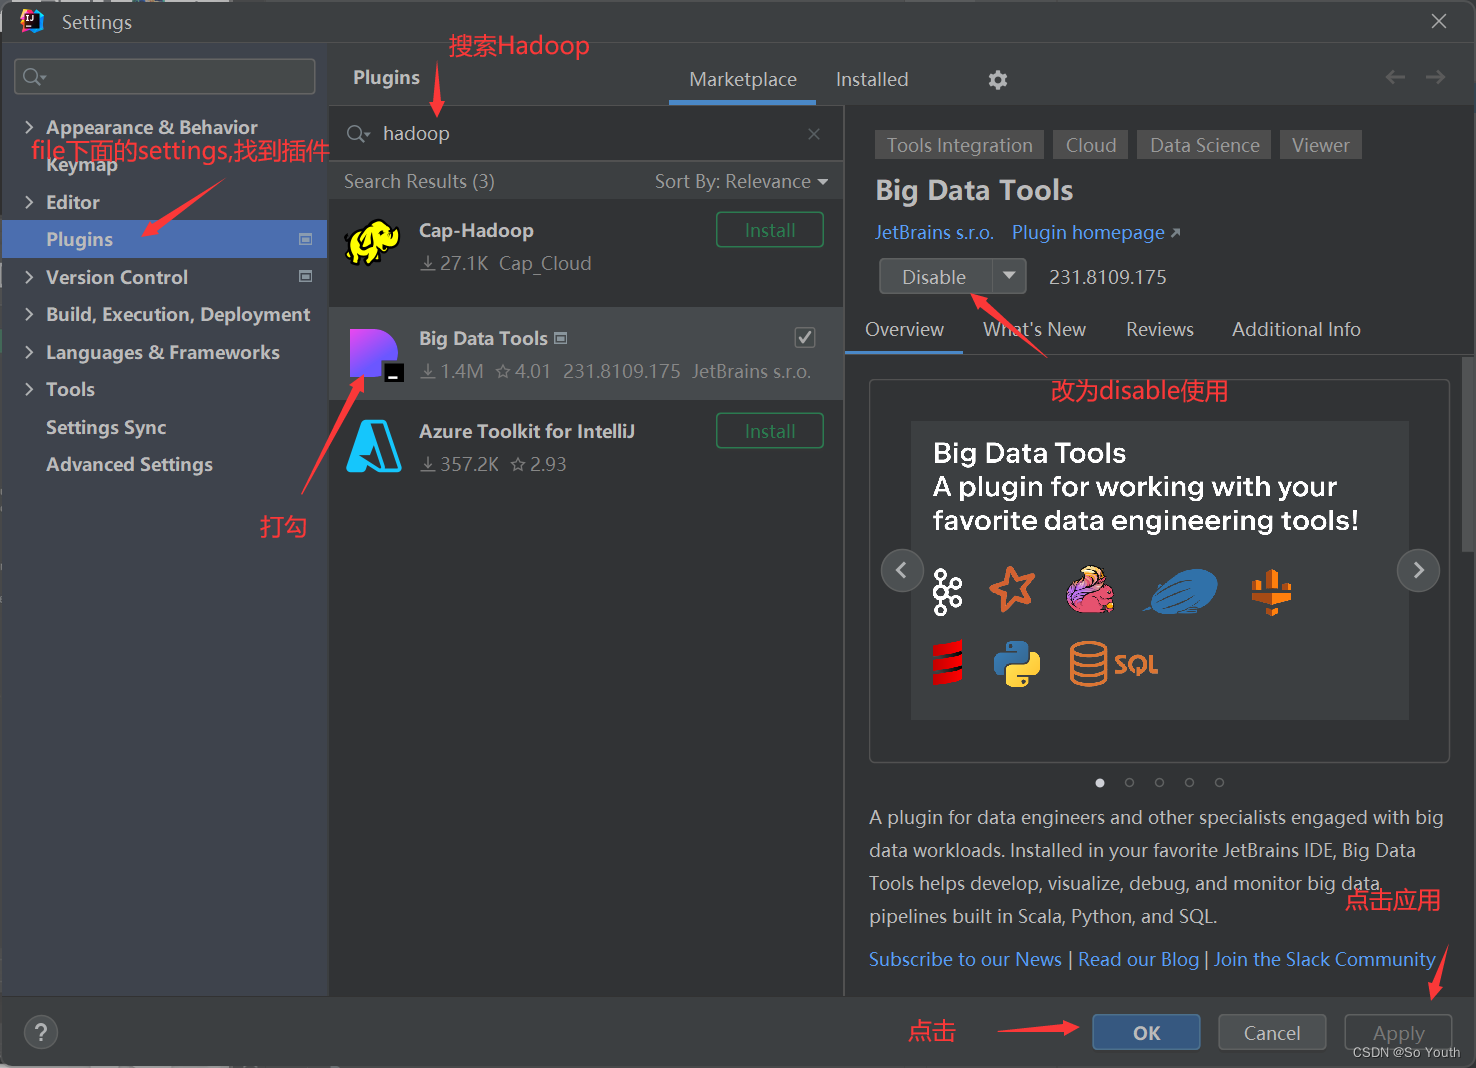
Task: Toggle the Big Data Tools enabled checkbox
Action: [805, 338]
